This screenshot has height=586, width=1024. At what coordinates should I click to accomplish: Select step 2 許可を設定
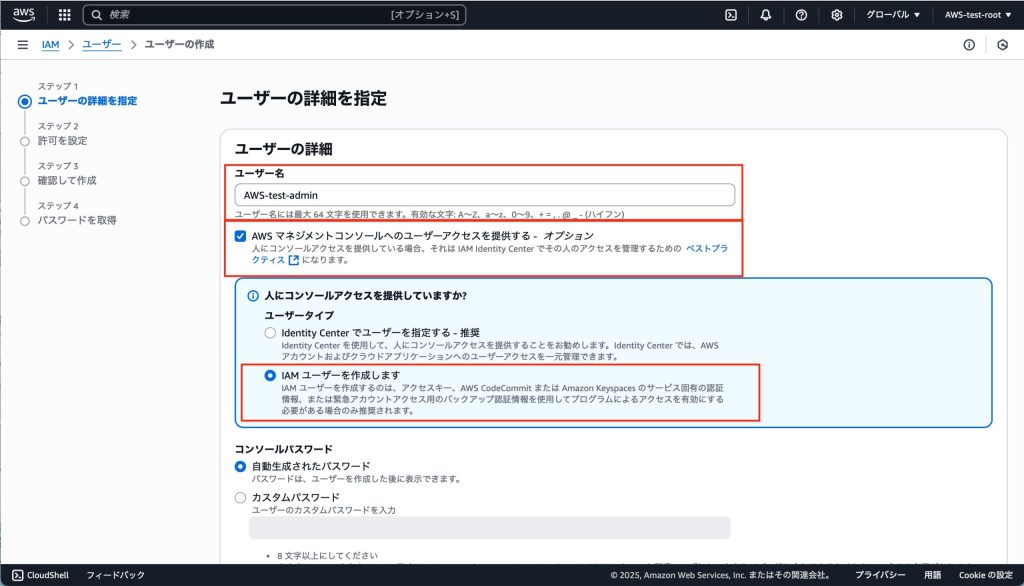tap(62, 140)
